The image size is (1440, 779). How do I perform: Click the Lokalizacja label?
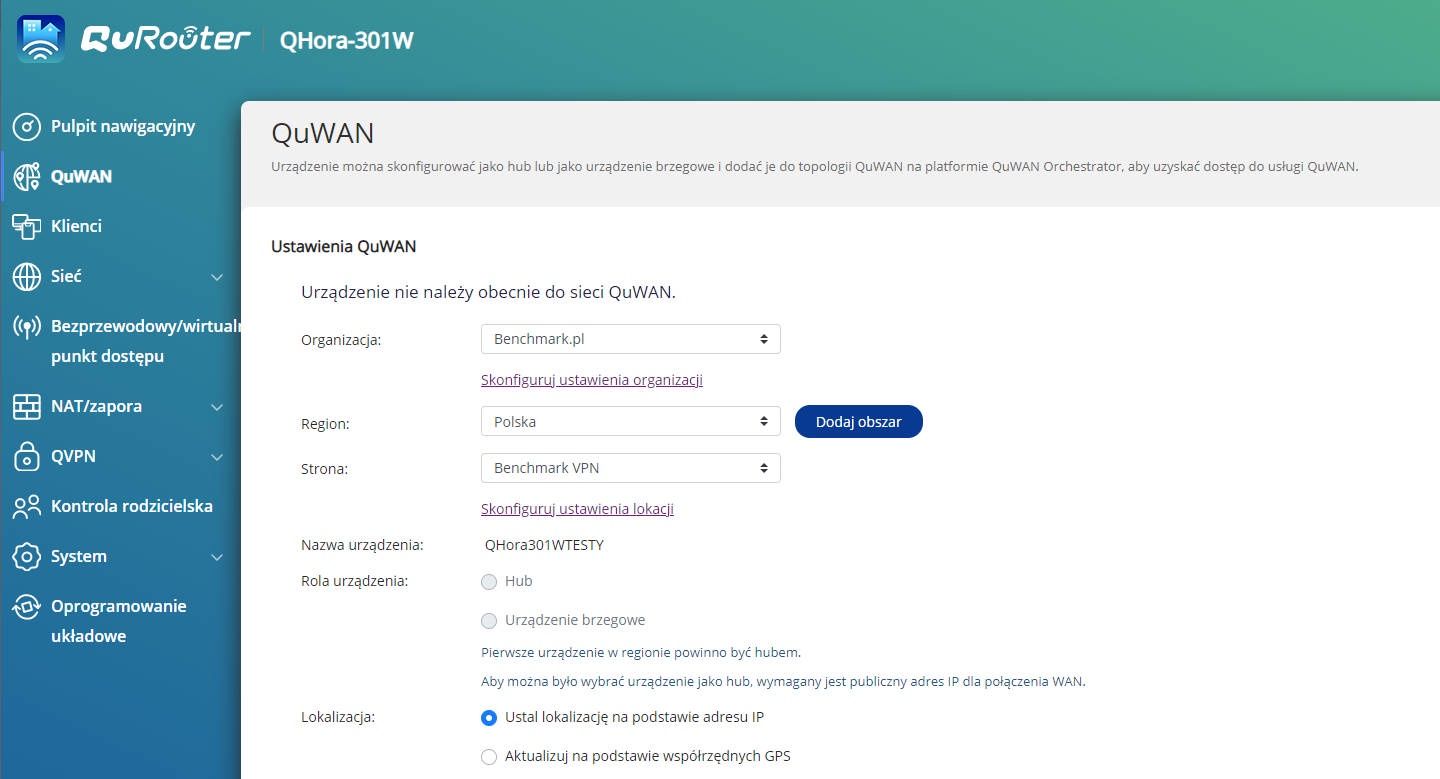click(338, 717)
